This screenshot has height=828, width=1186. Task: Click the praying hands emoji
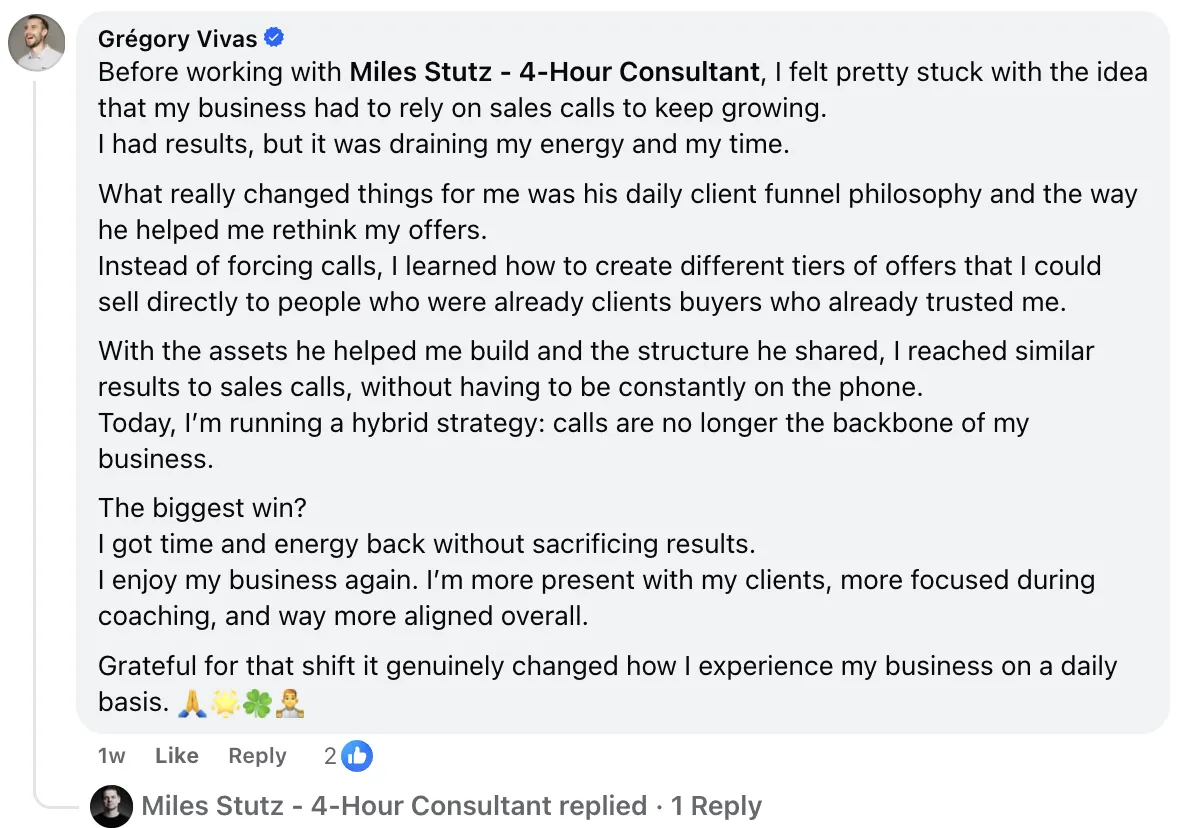point(192,704)
